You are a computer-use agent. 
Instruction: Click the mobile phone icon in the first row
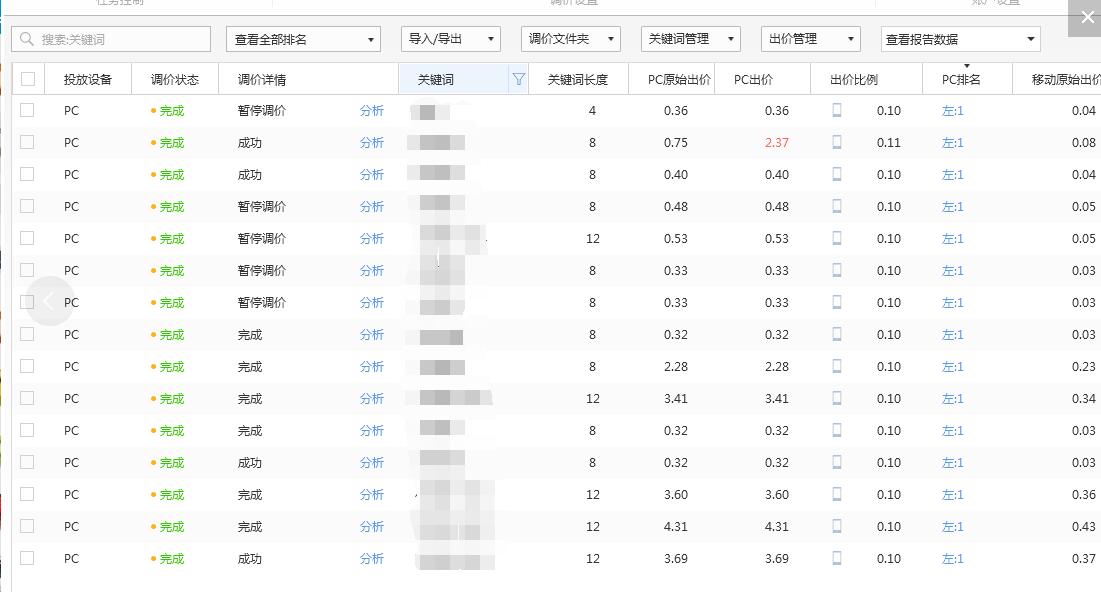click(836, 110)
